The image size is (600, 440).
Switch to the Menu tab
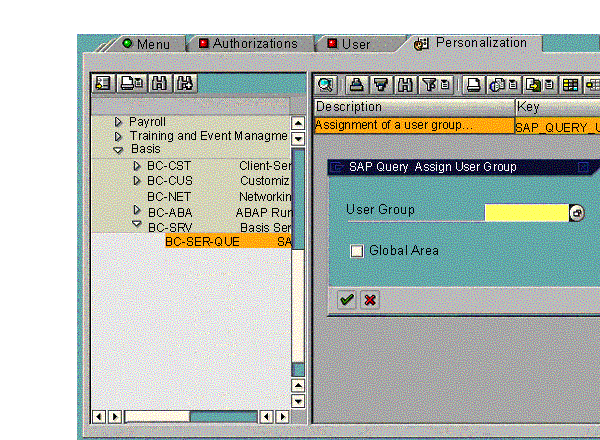[x=146, y=44]
